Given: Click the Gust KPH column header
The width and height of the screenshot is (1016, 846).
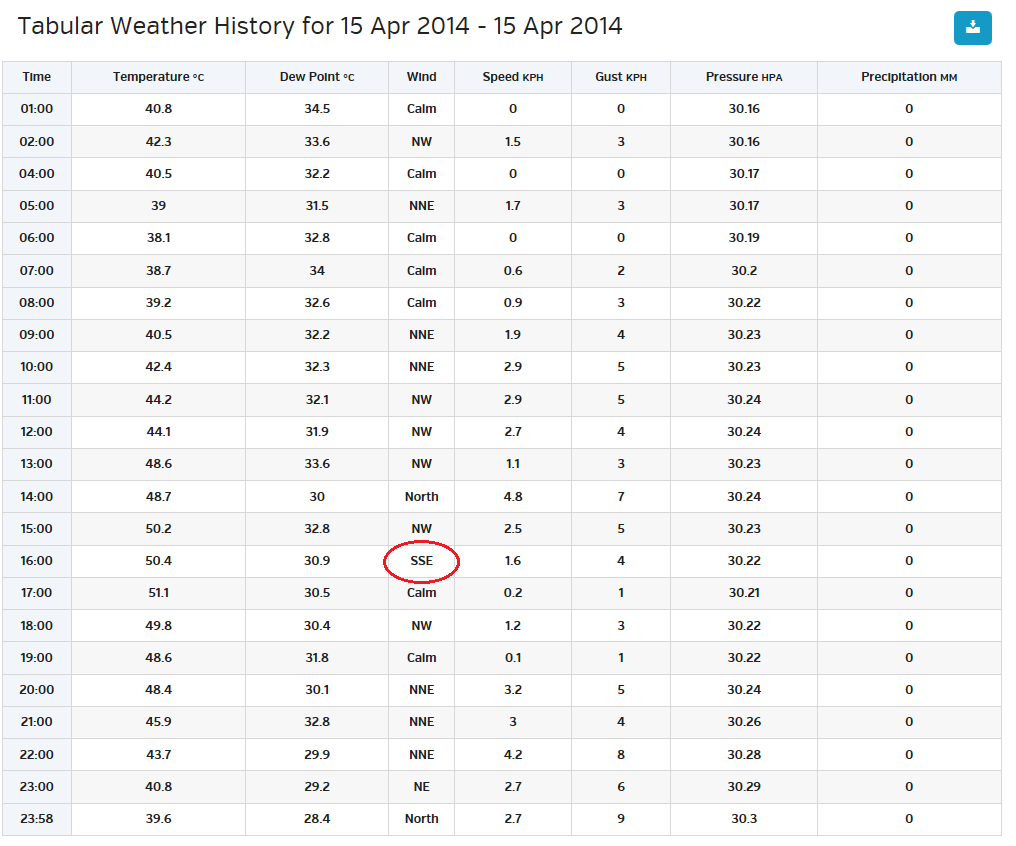Looking at the screenshot, I should [x=621, y=77].
